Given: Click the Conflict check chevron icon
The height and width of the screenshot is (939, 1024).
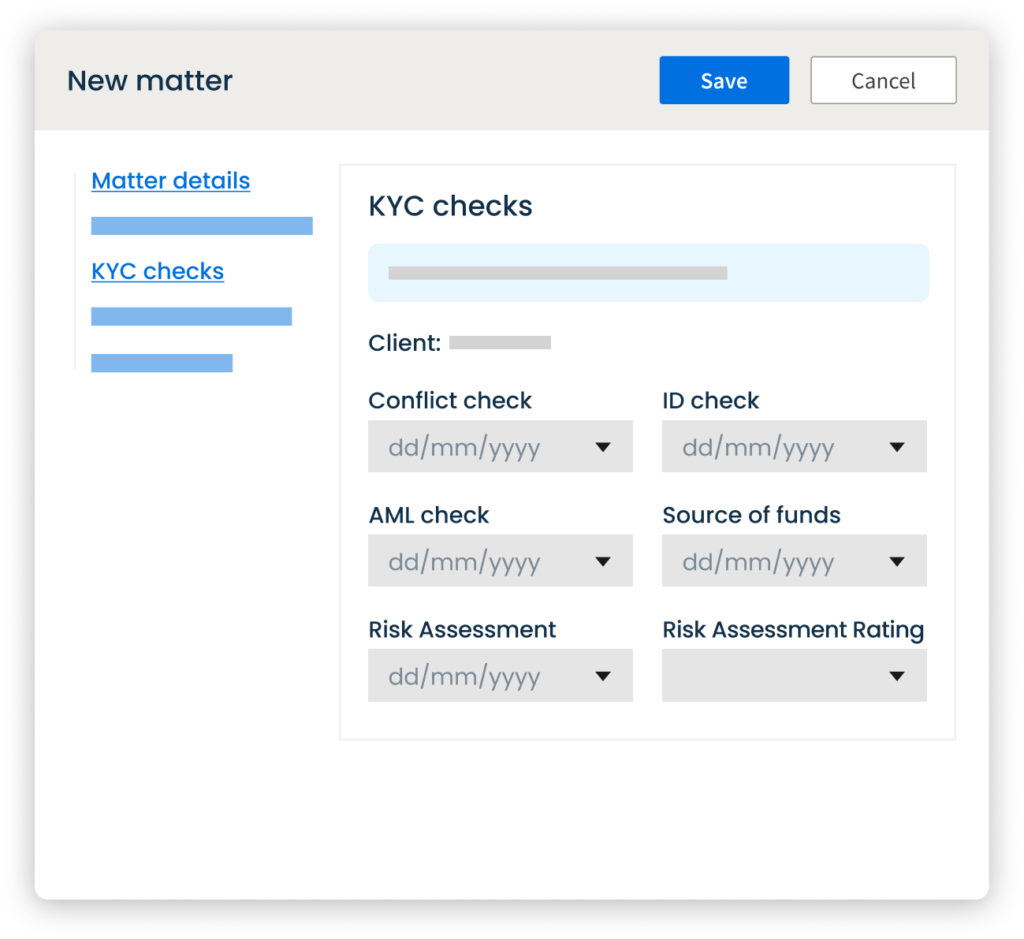Looking at the screenshot, I should 603,446.
